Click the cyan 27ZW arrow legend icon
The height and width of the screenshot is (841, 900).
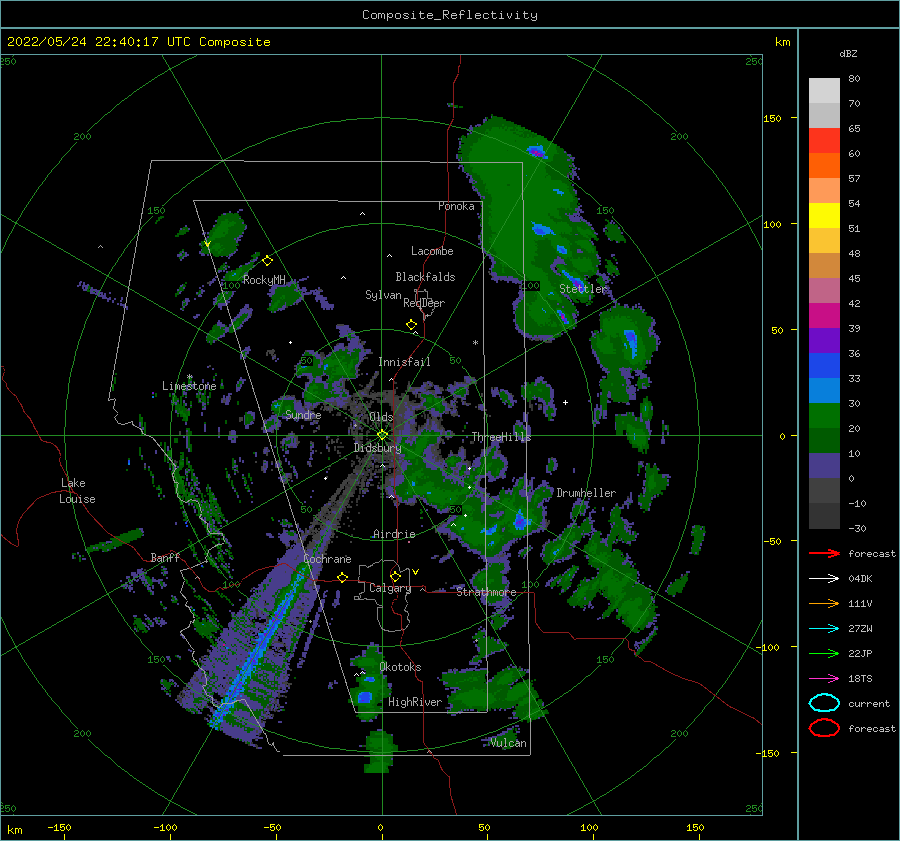pyautogui.click(x=824, y=629)
